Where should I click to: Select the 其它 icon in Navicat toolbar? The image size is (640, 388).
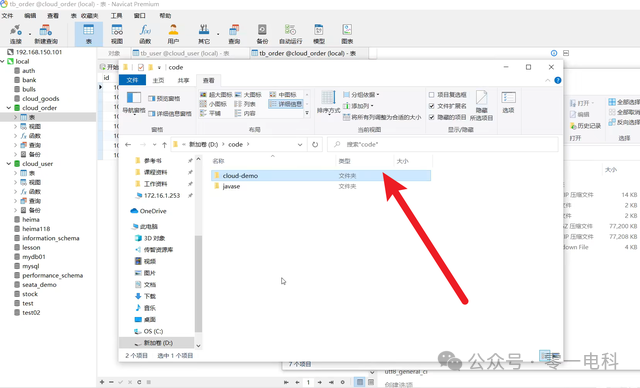coord(204,34)
